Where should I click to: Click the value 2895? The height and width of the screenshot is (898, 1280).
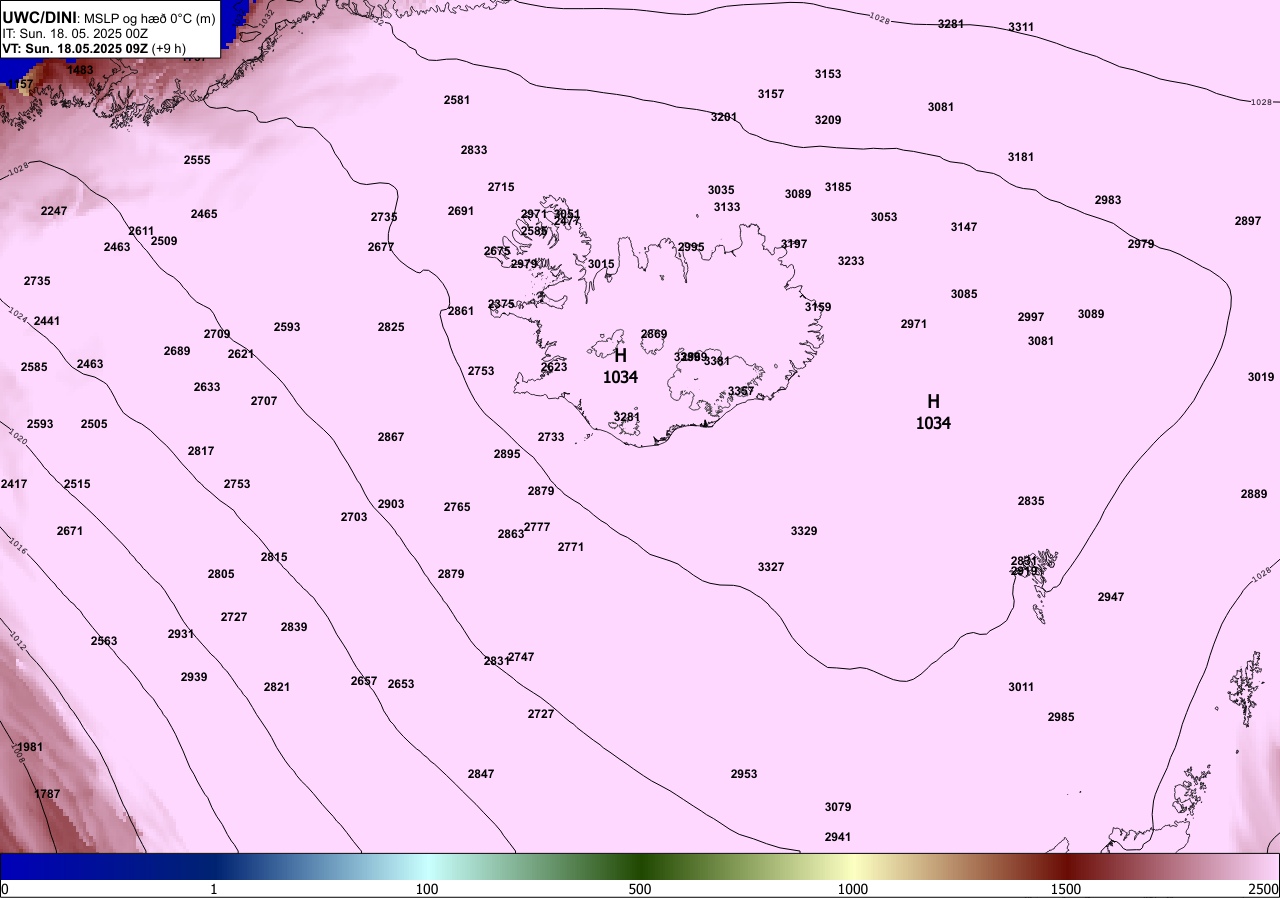[x=507, y=454]
